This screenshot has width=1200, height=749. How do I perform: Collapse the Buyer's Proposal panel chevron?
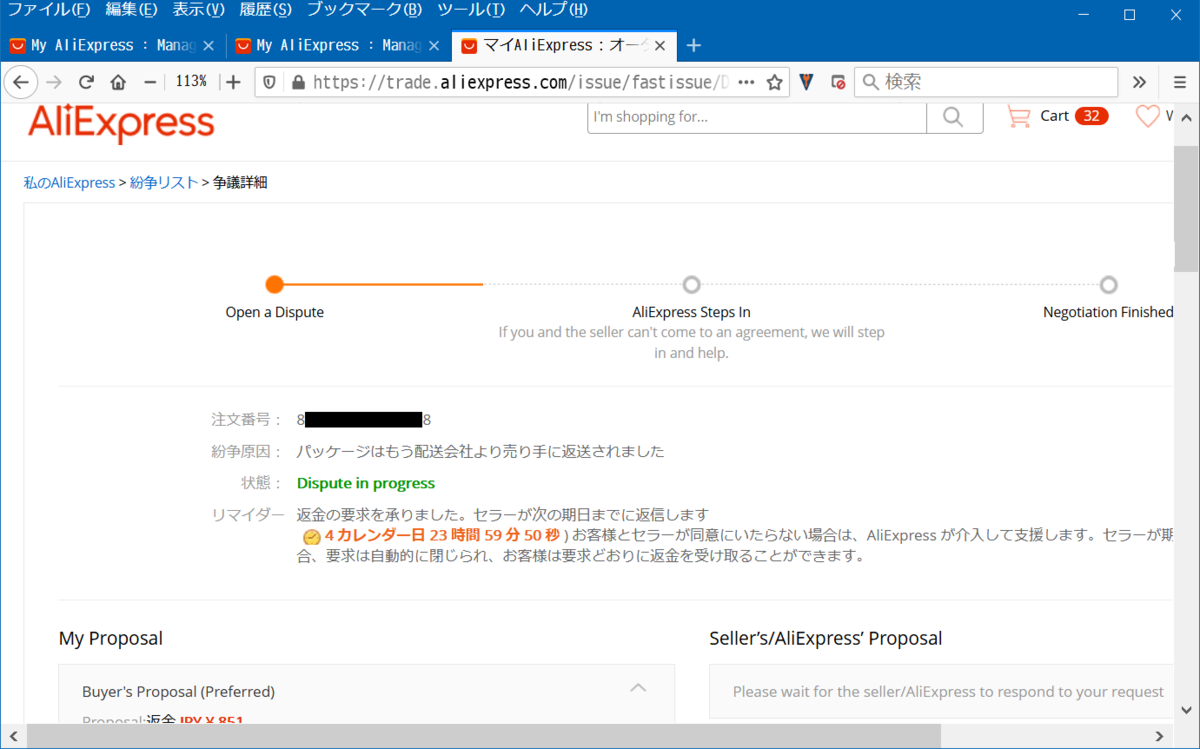[638, 688]
